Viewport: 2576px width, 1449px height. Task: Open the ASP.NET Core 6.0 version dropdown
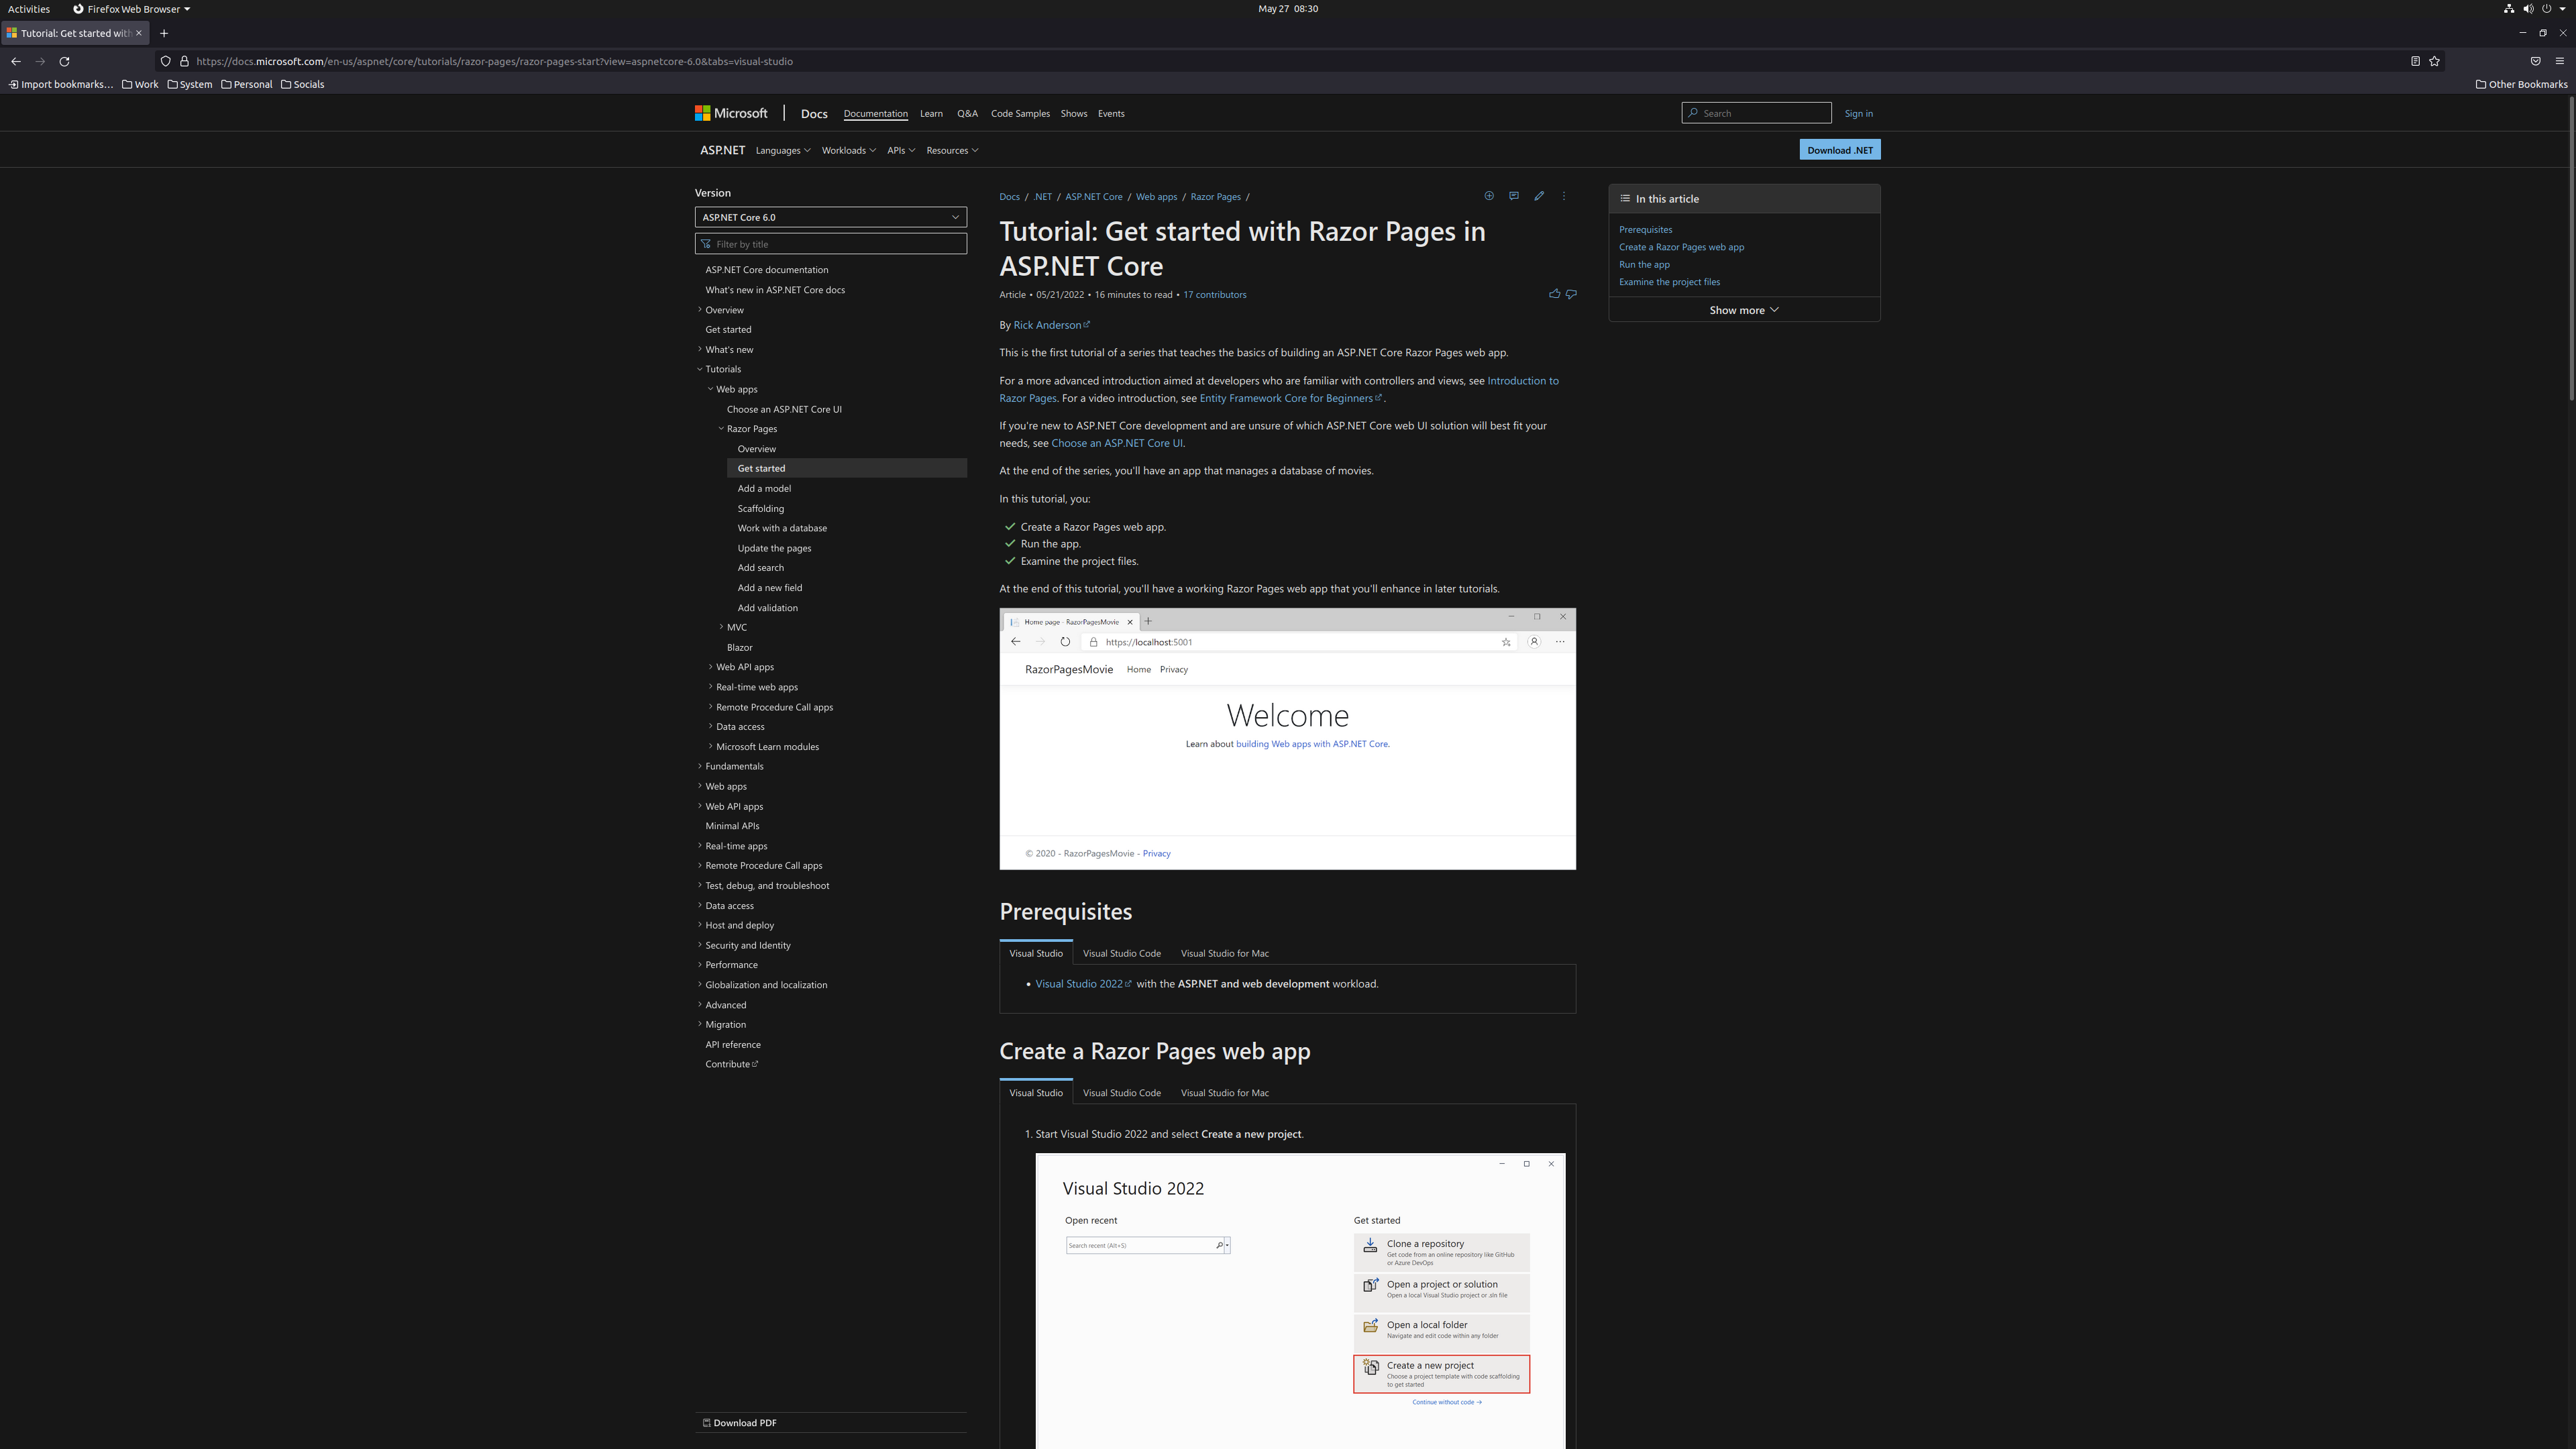pyautogui.click(x=831, y=217)
